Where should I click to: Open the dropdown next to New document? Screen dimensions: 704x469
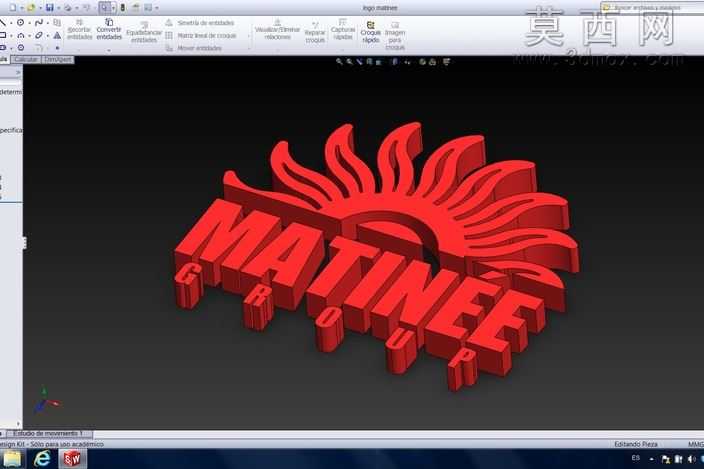point(21,8)
